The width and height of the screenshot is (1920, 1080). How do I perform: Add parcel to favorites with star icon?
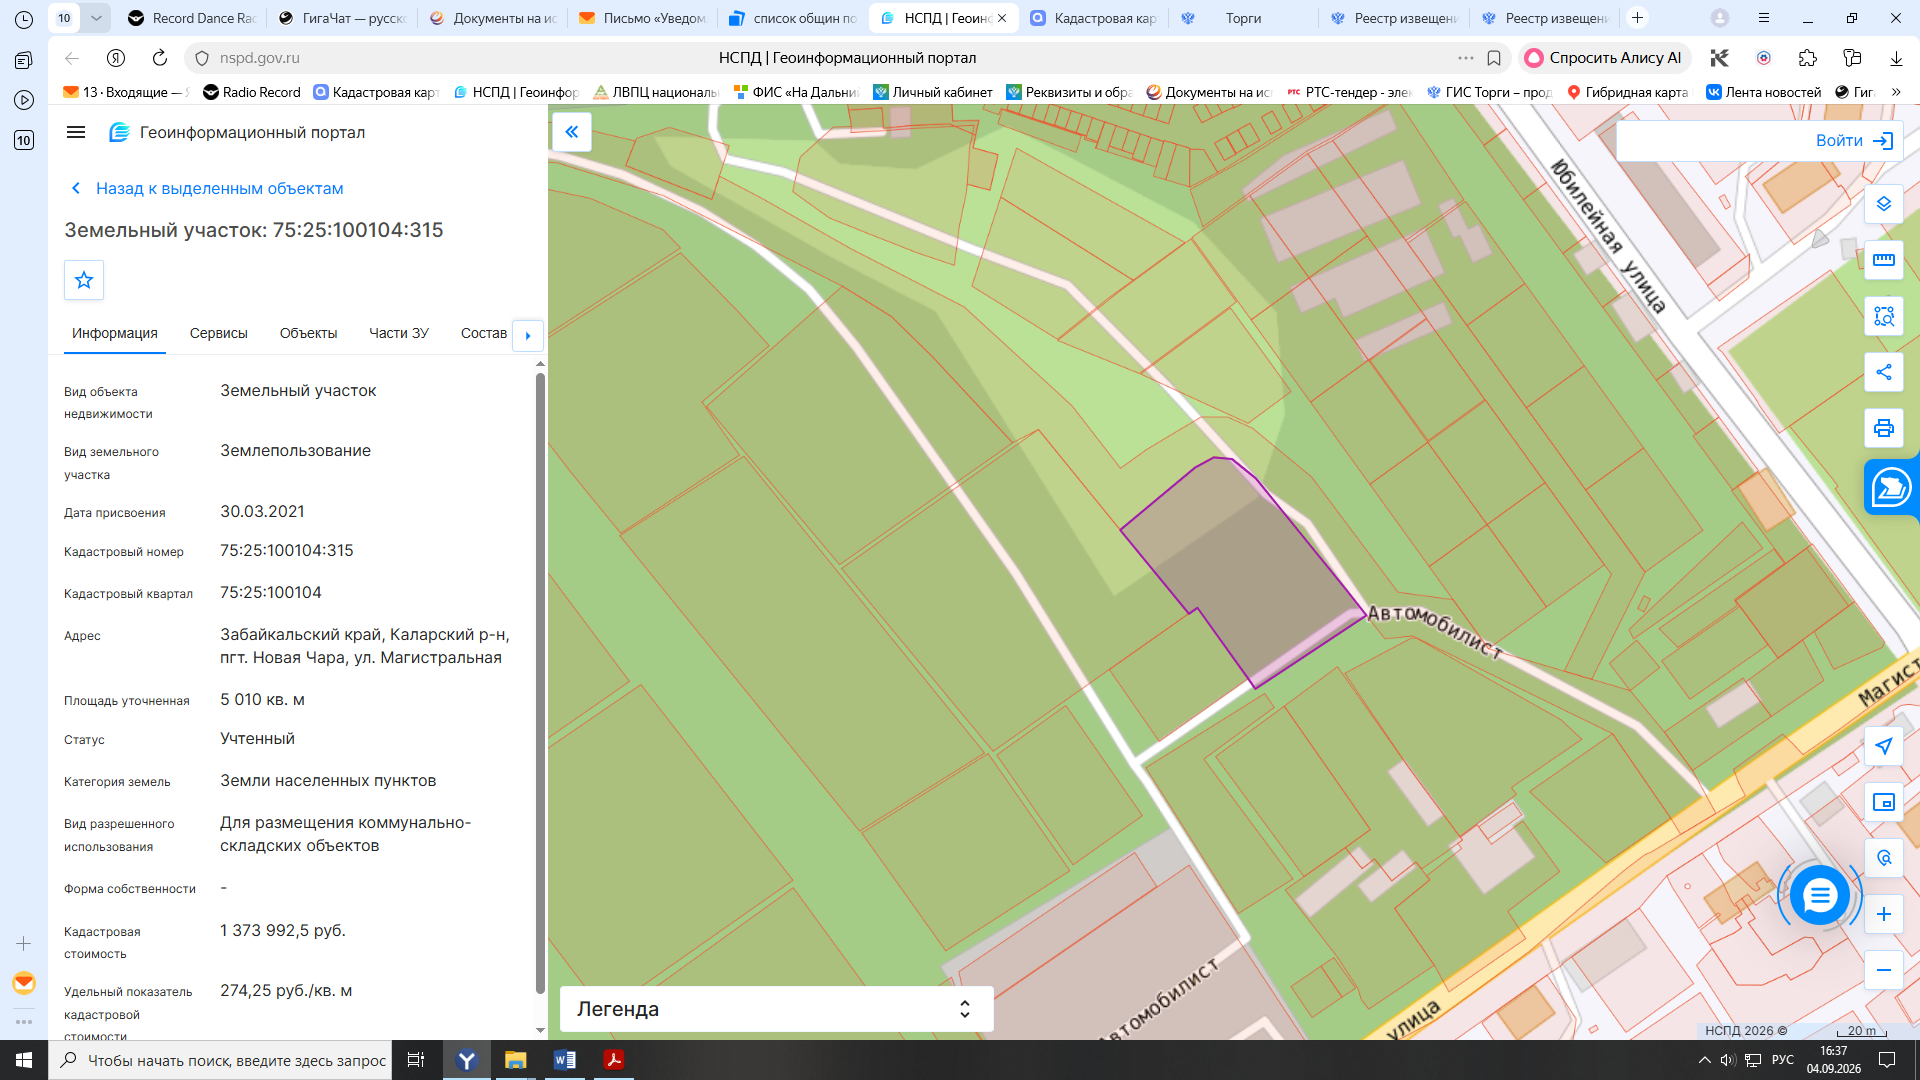pos(84,280)
